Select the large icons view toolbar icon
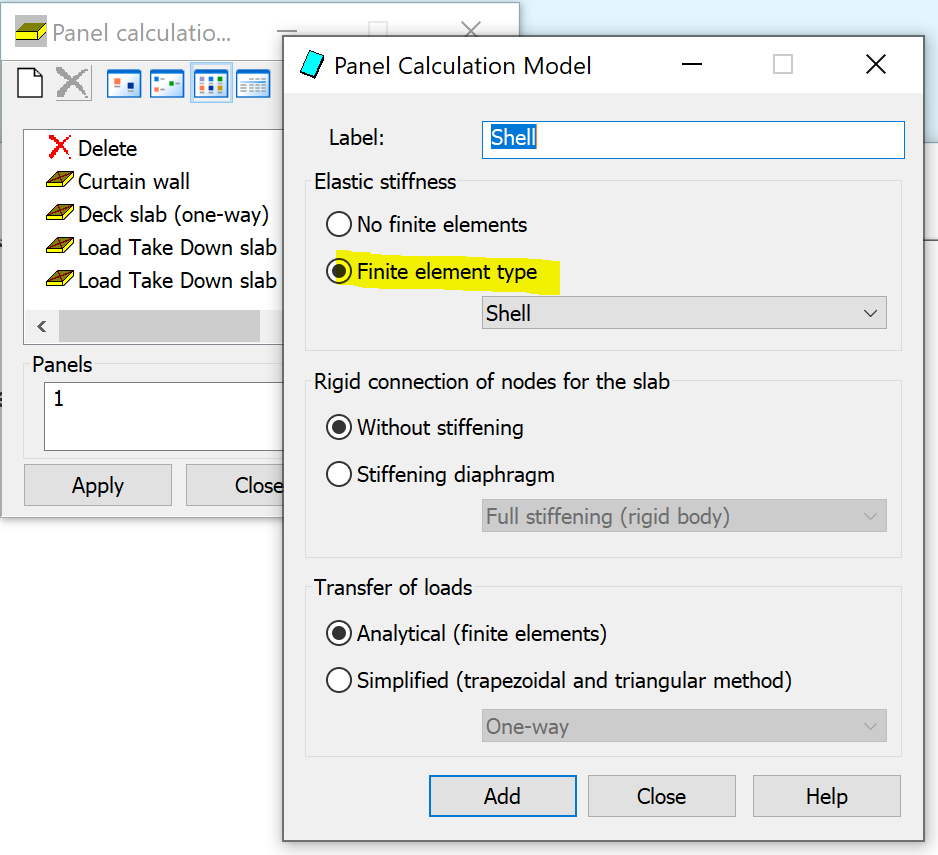 (124, 83)
